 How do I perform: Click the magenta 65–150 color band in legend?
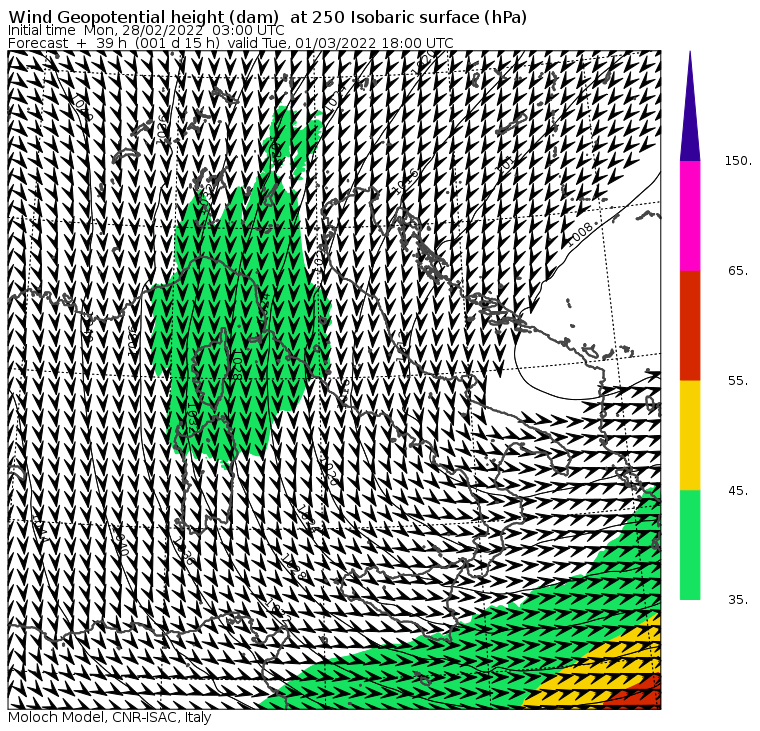(x=690, y=216)
